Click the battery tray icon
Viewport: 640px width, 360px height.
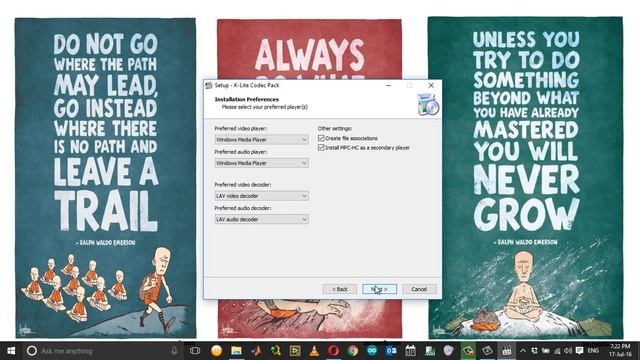(546, 351)
